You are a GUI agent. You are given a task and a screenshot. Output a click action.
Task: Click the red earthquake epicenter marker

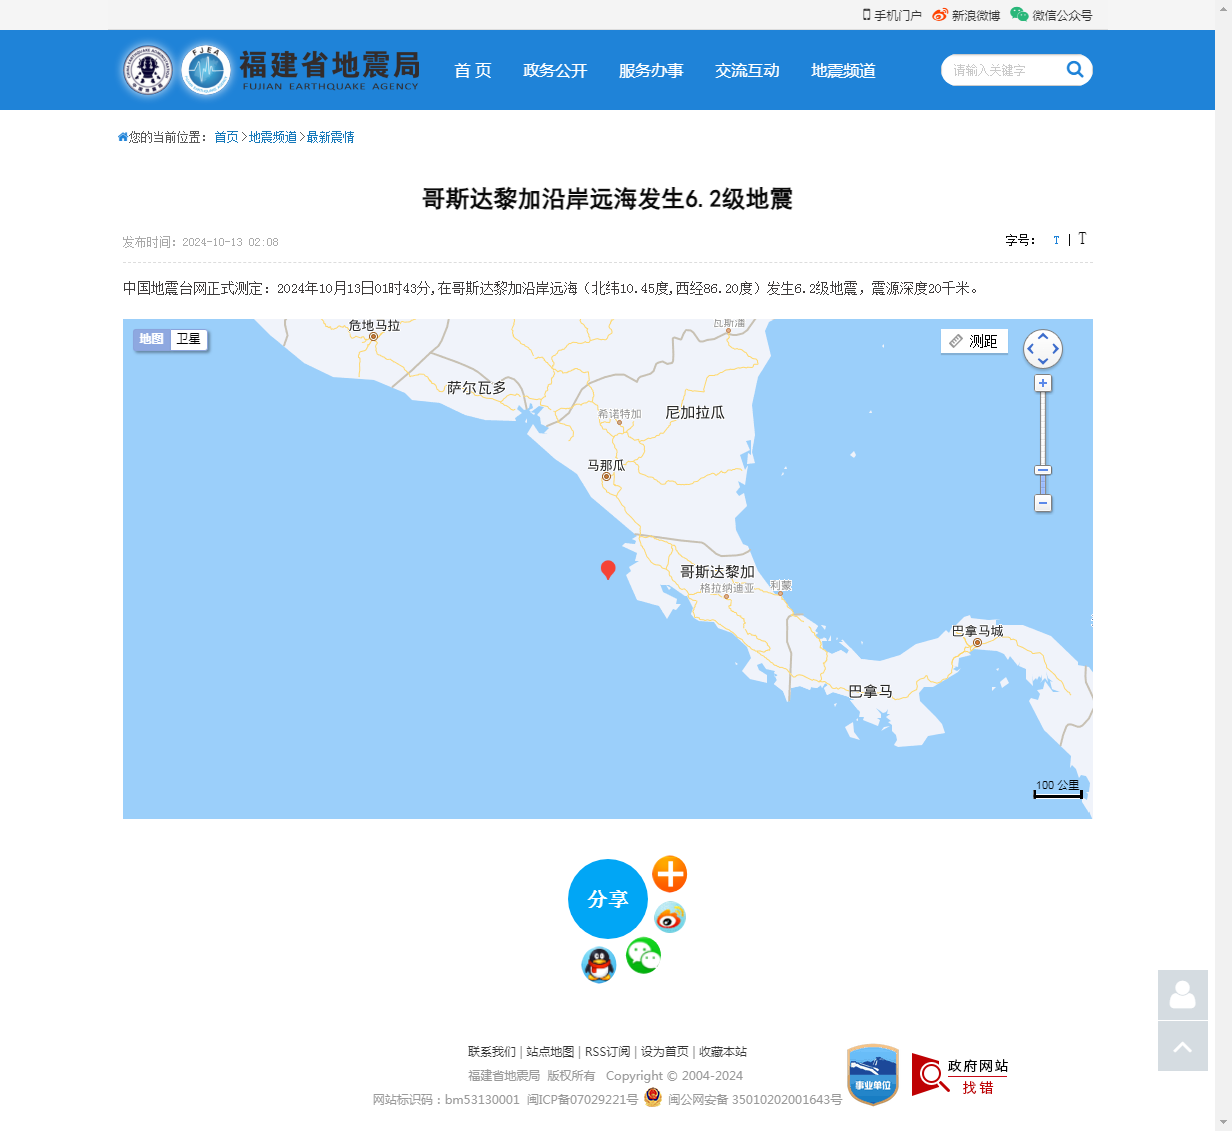click(x=608, y=569)
